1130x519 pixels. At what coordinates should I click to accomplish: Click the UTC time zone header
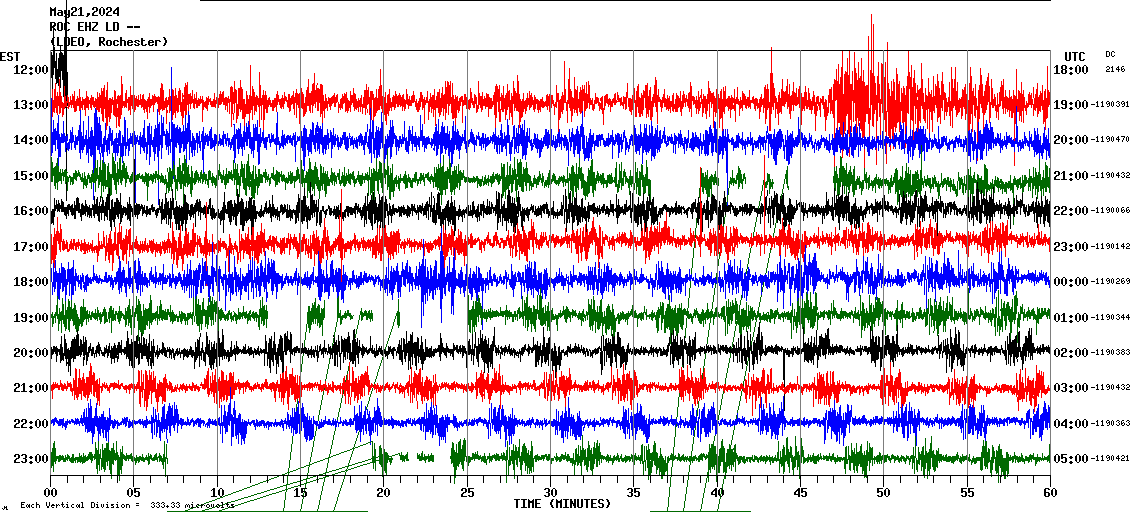coord(1074,56)
